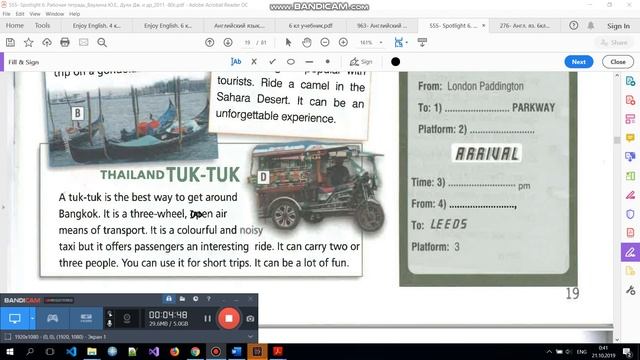Open the black color swatch
The width and height of the screenshot is (640, 360).
[x=395, y=62]
